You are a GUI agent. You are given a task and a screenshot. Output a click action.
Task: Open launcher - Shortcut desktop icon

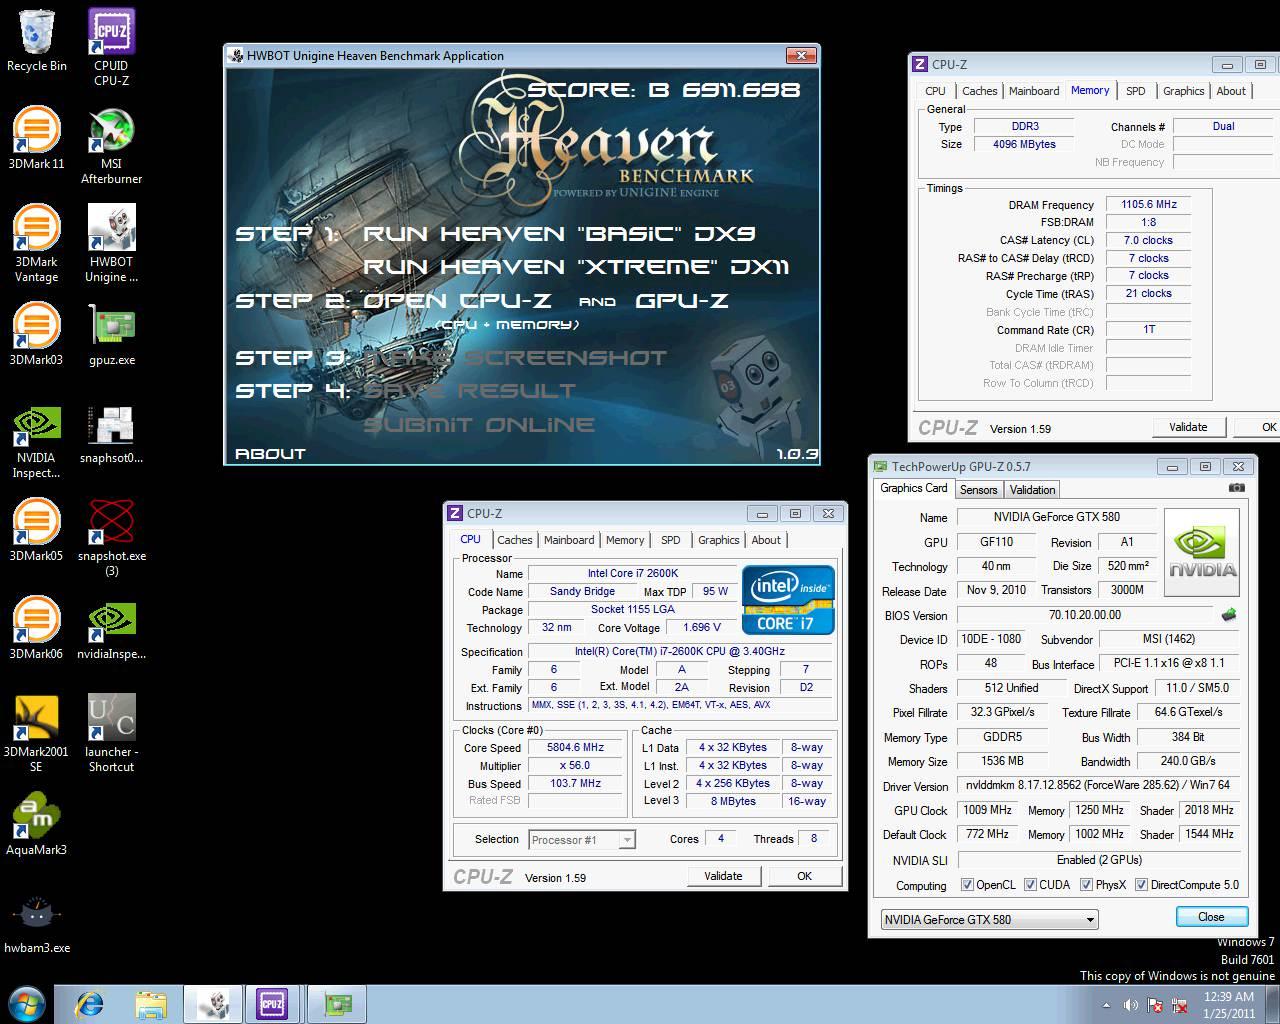tap(111, 733)
